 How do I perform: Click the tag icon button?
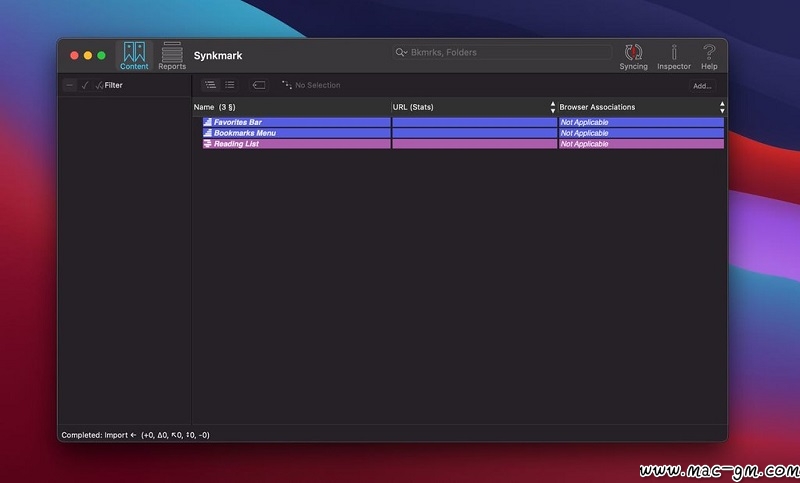259,85
